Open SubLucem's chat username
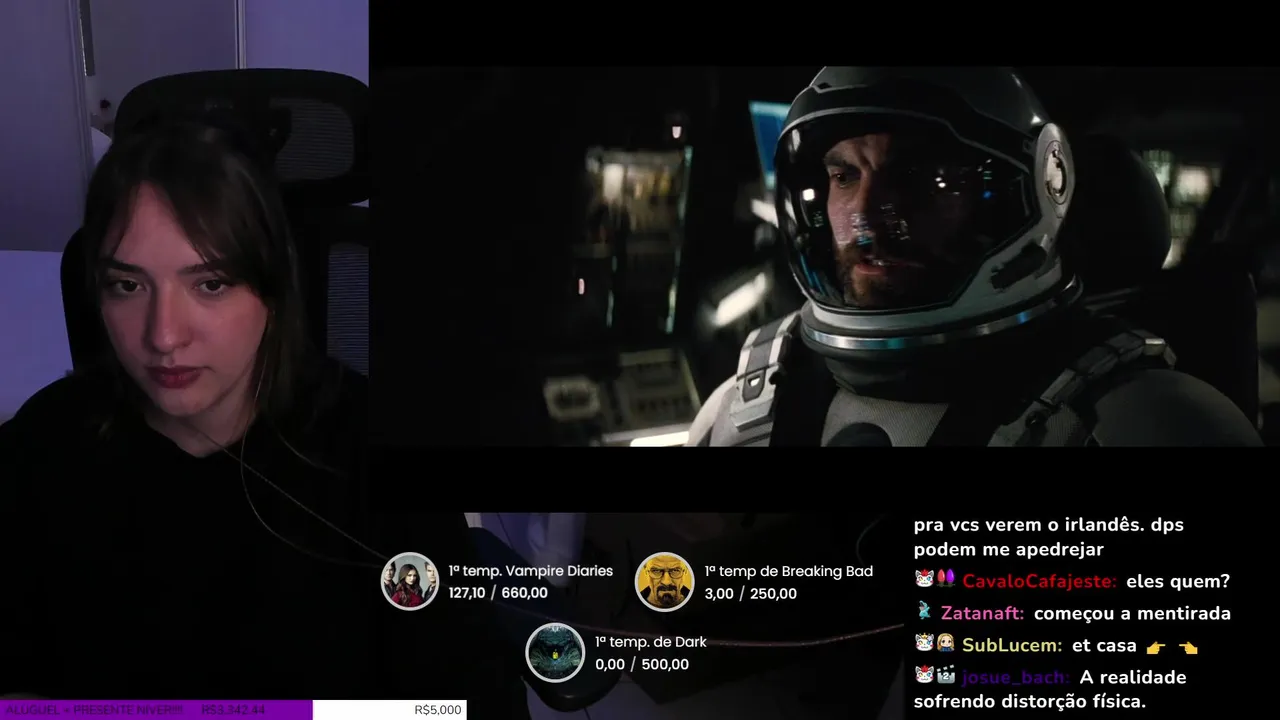The width and height of the screenshot is (1280, 720). coord(1012,645)
